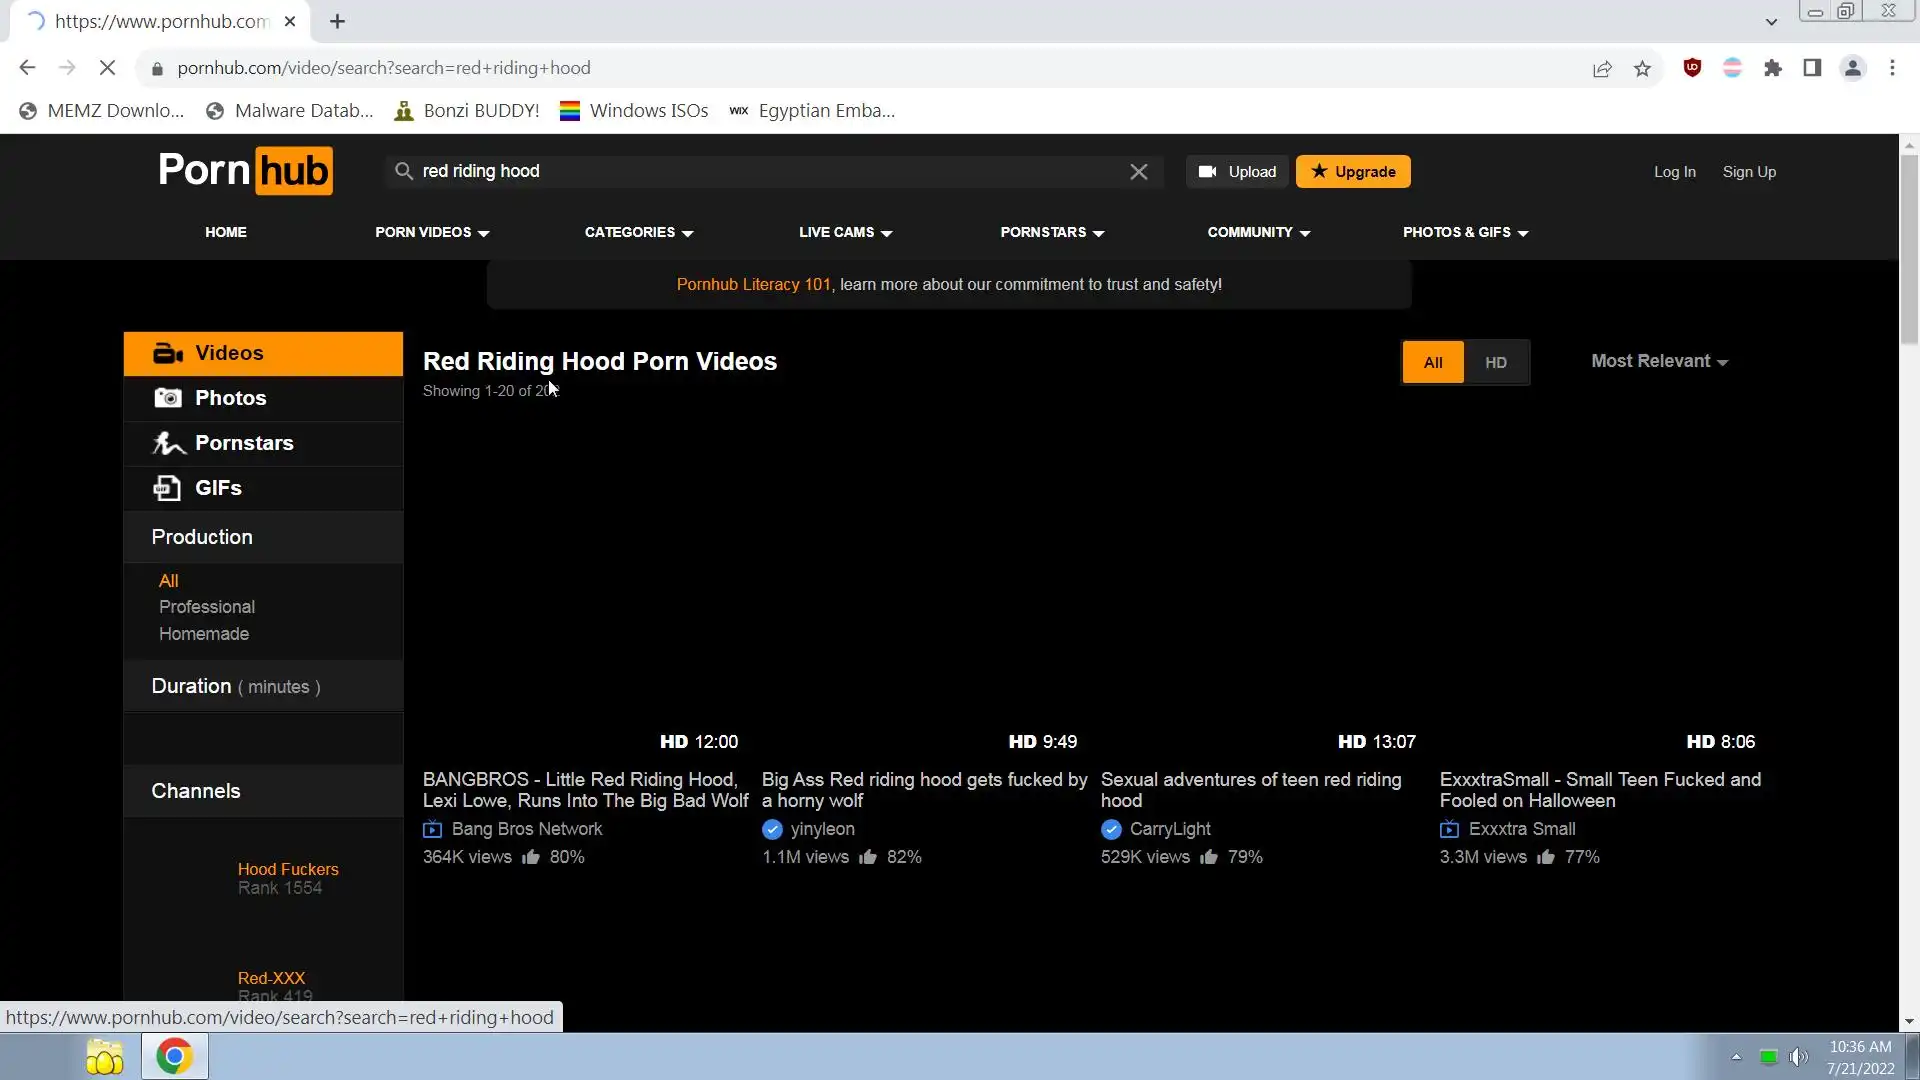Open the Chrome profile avatar icon
The height and width of the screenshot is (1080, 1920).
pos(1852,68)
